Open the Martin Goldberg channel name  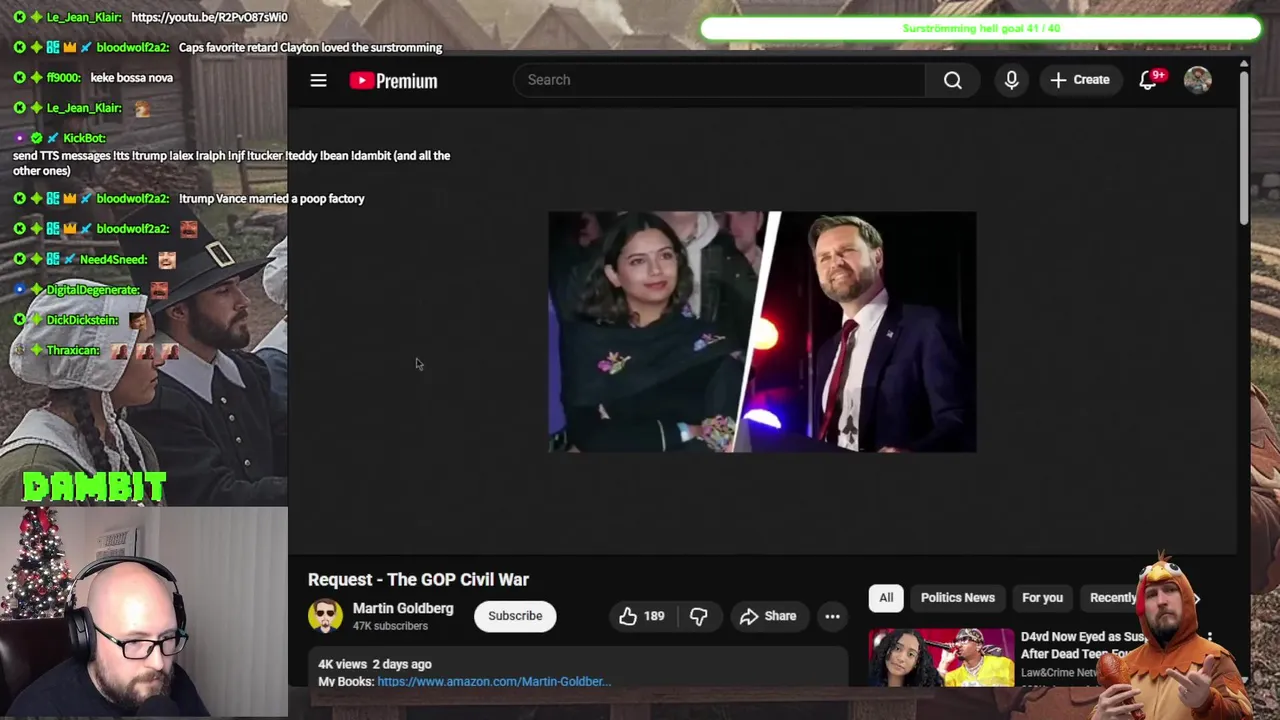click(403, 608)
